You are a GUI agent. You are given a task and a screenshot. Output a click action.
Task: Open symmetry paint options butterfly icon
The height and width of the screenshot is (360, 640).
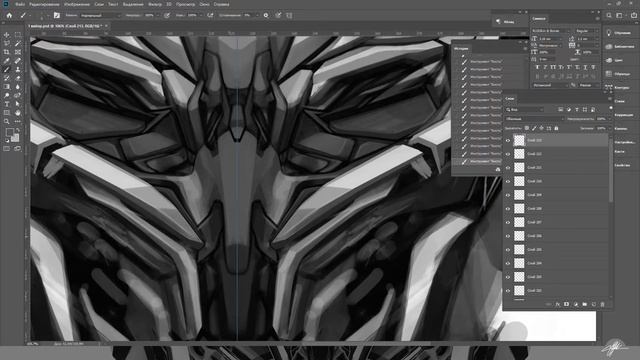coord(289,16)
